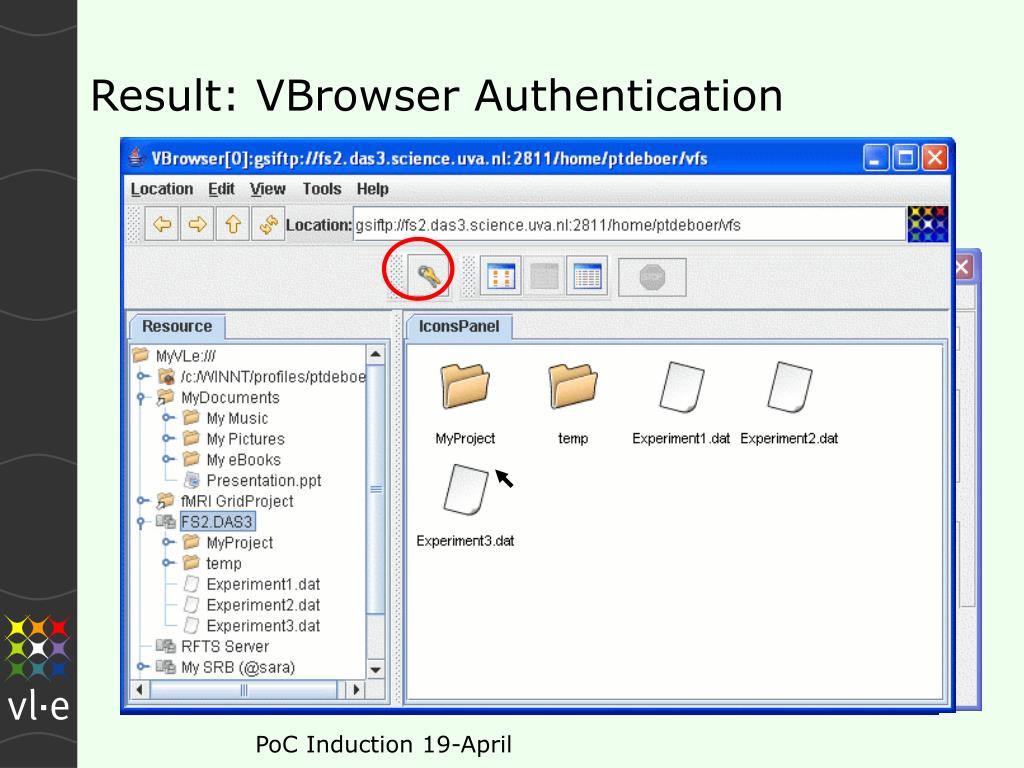Image resolution: width=1024 pixels, height=768 pixels.
Task: Go up one directory level
Action: (x=232, y=225)
